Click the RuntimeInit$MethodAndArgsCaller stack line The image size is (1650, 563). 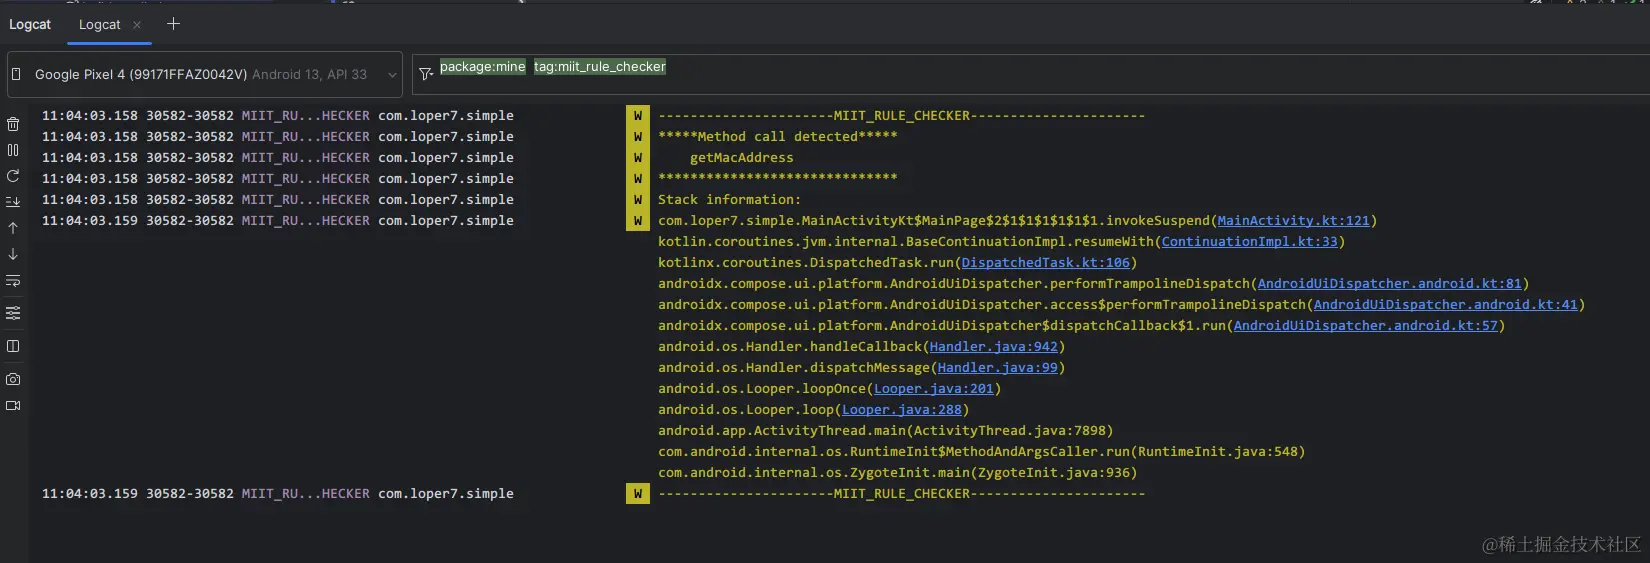(x=981, y=451)
